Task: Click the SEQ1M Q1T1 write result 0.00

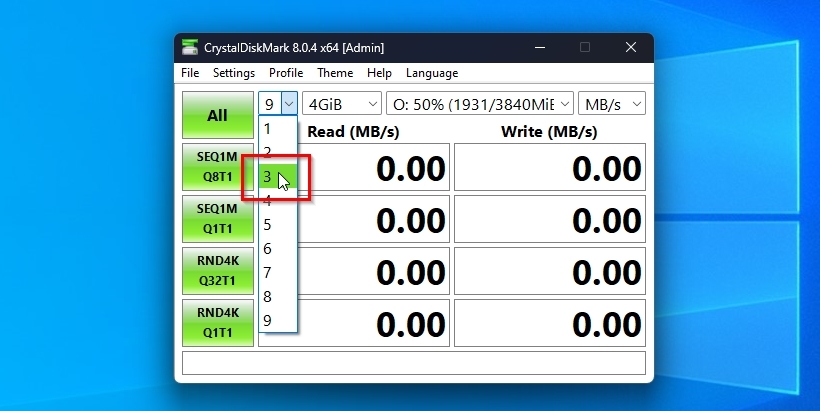Action: coord(550,219)
